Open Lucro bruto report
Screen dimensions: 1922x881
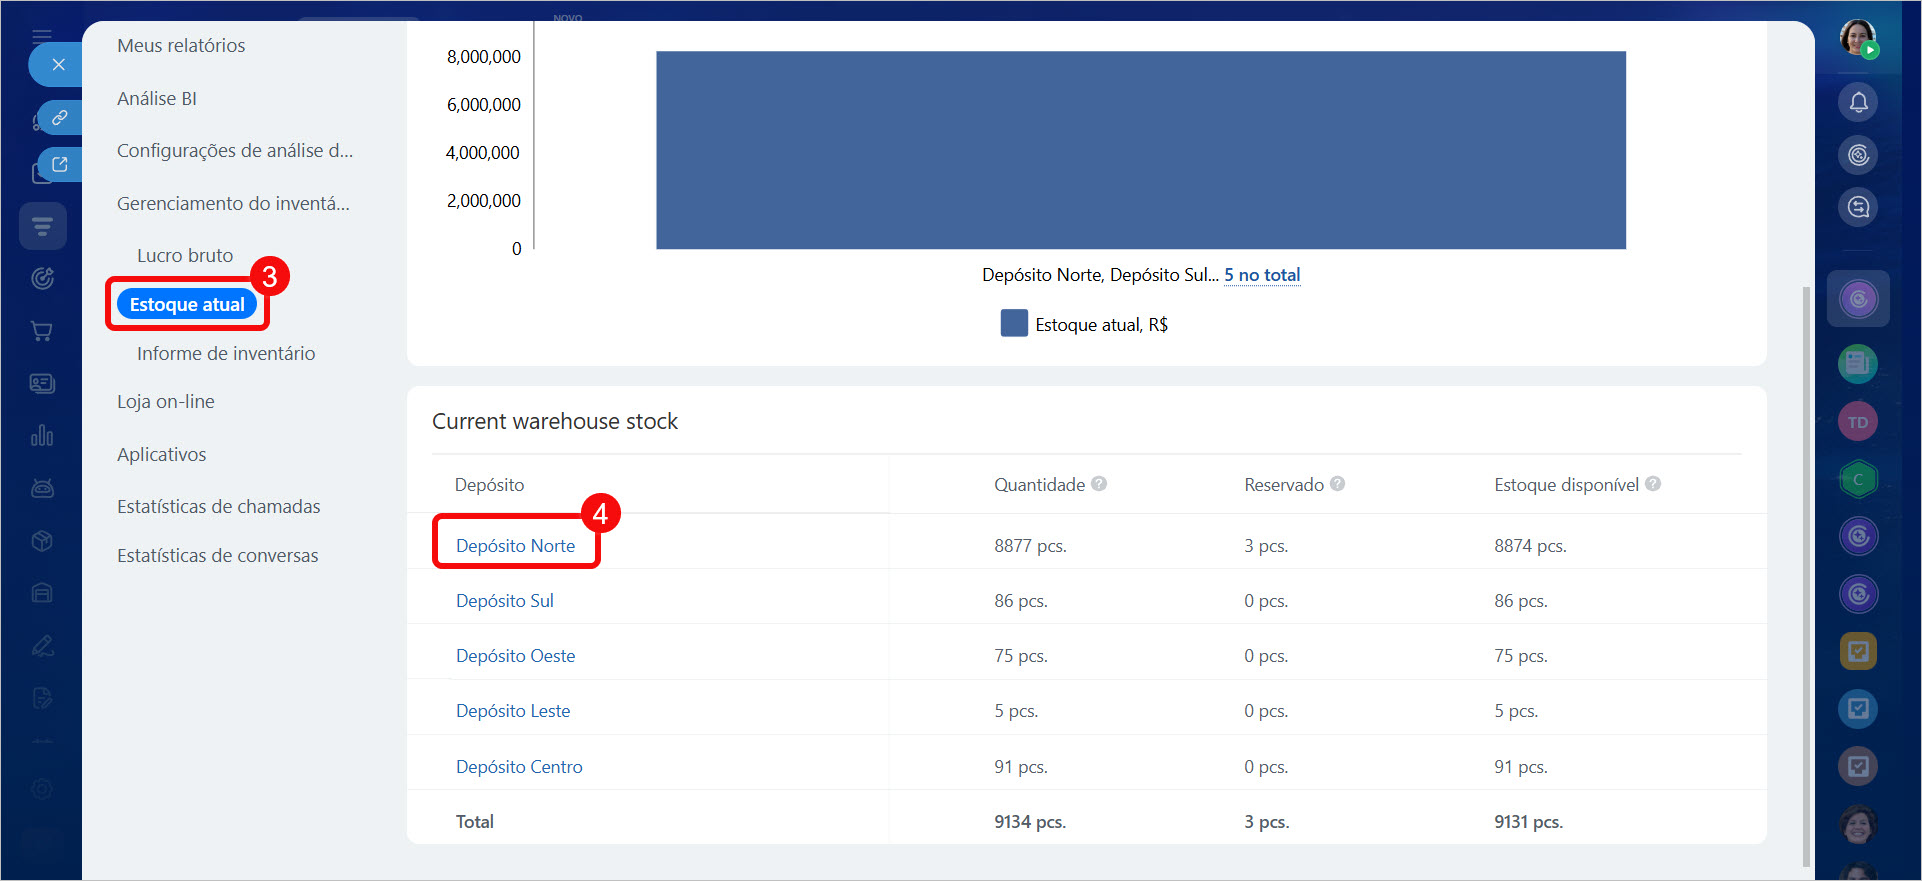click(x=185, y=256)
